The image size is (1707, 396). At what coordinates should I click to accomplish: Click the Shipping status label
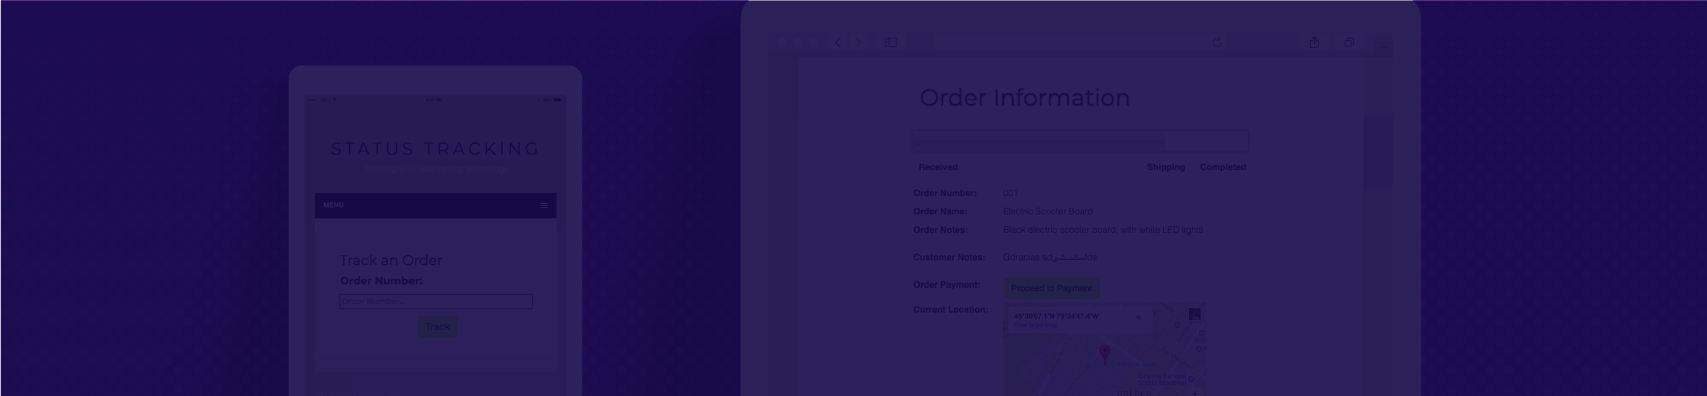[1165, 167]
